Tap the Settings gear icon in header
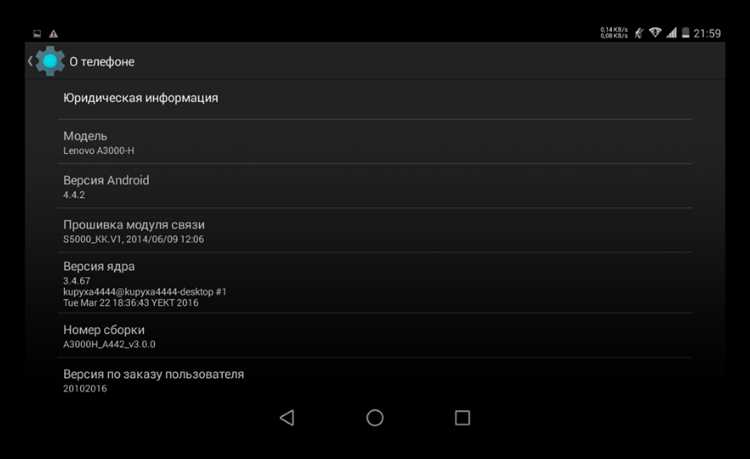 (x=50, y=61)
